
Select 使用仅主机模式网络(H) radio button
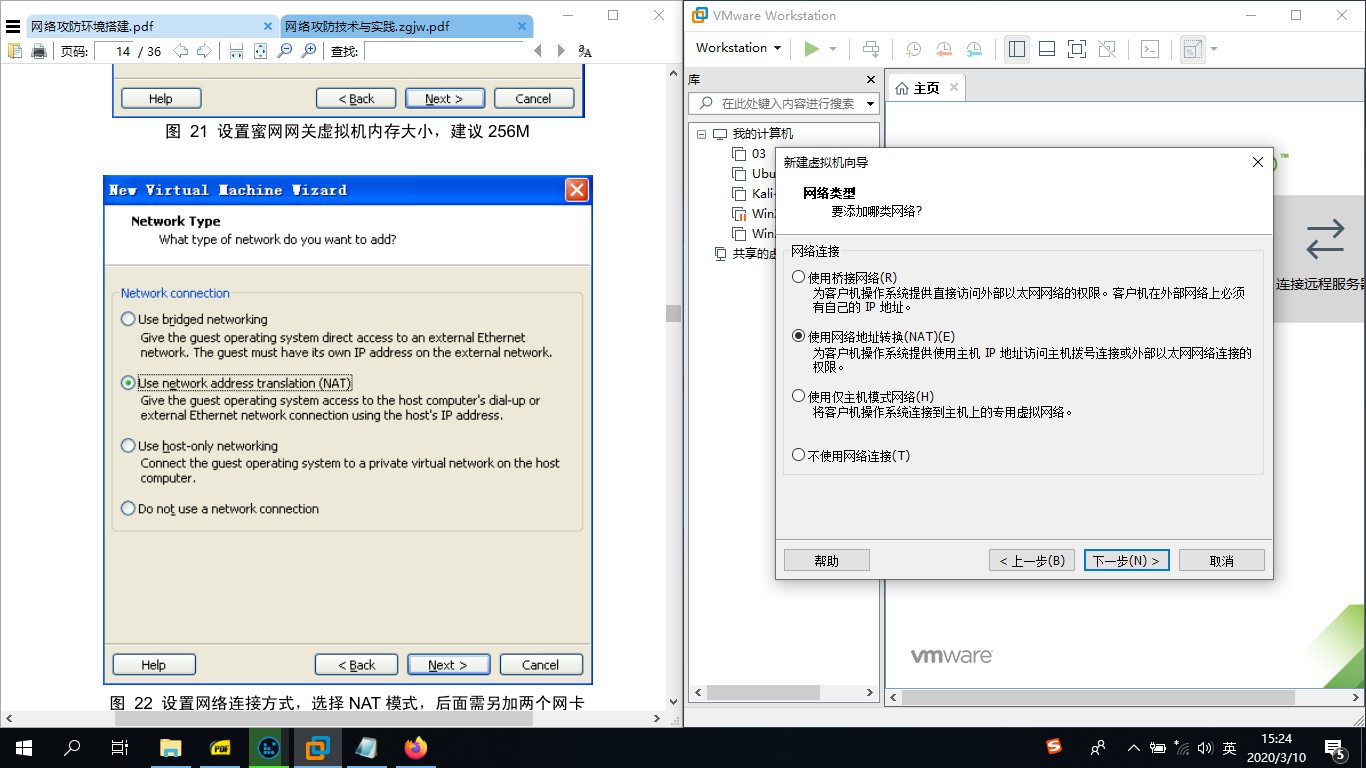(x=798, y=396)
